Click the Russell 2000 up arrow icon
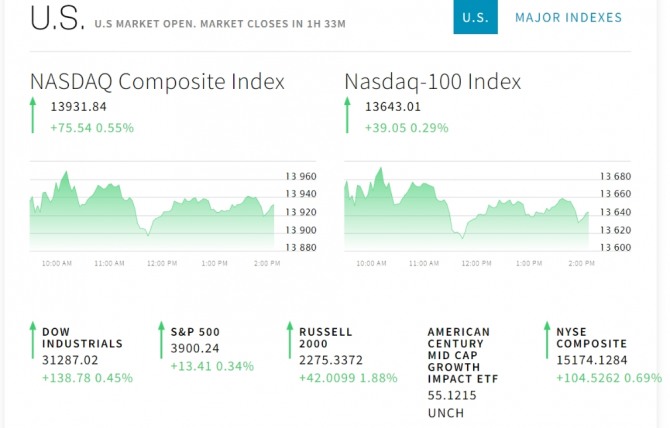 289,341
